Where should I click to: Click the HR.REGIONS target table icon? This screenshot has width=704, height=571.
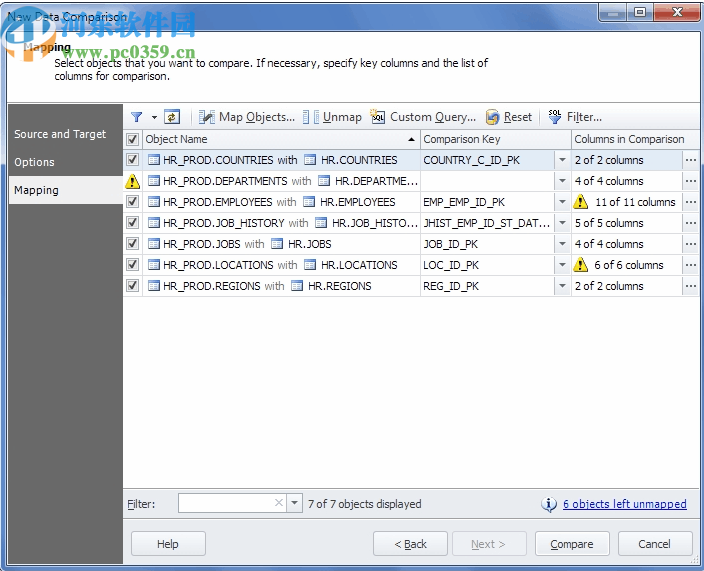pos(297,286)
